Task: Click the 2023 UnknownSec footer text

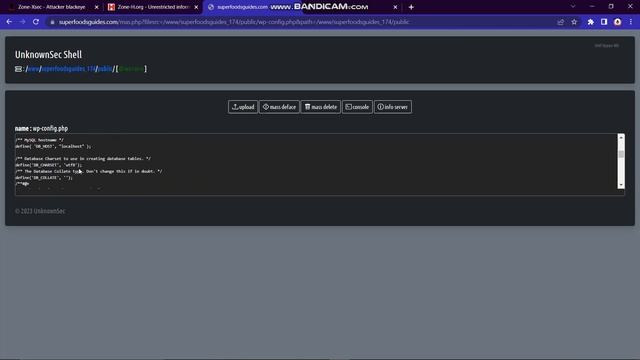Action: [40, 211]
